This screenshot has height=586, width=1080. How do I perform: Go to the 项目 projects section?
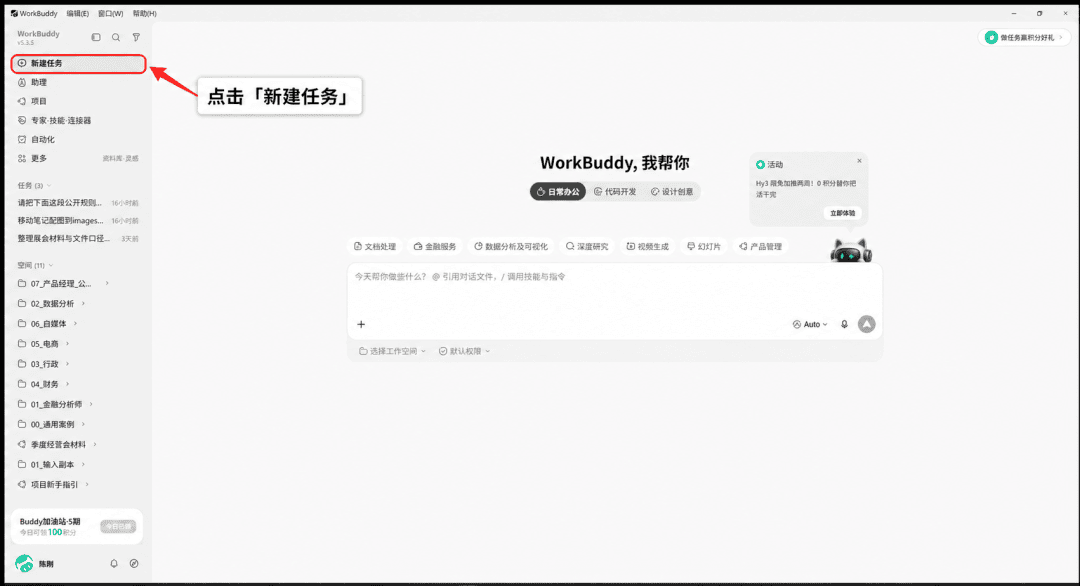pyautogui.click(x=79, y=101)
